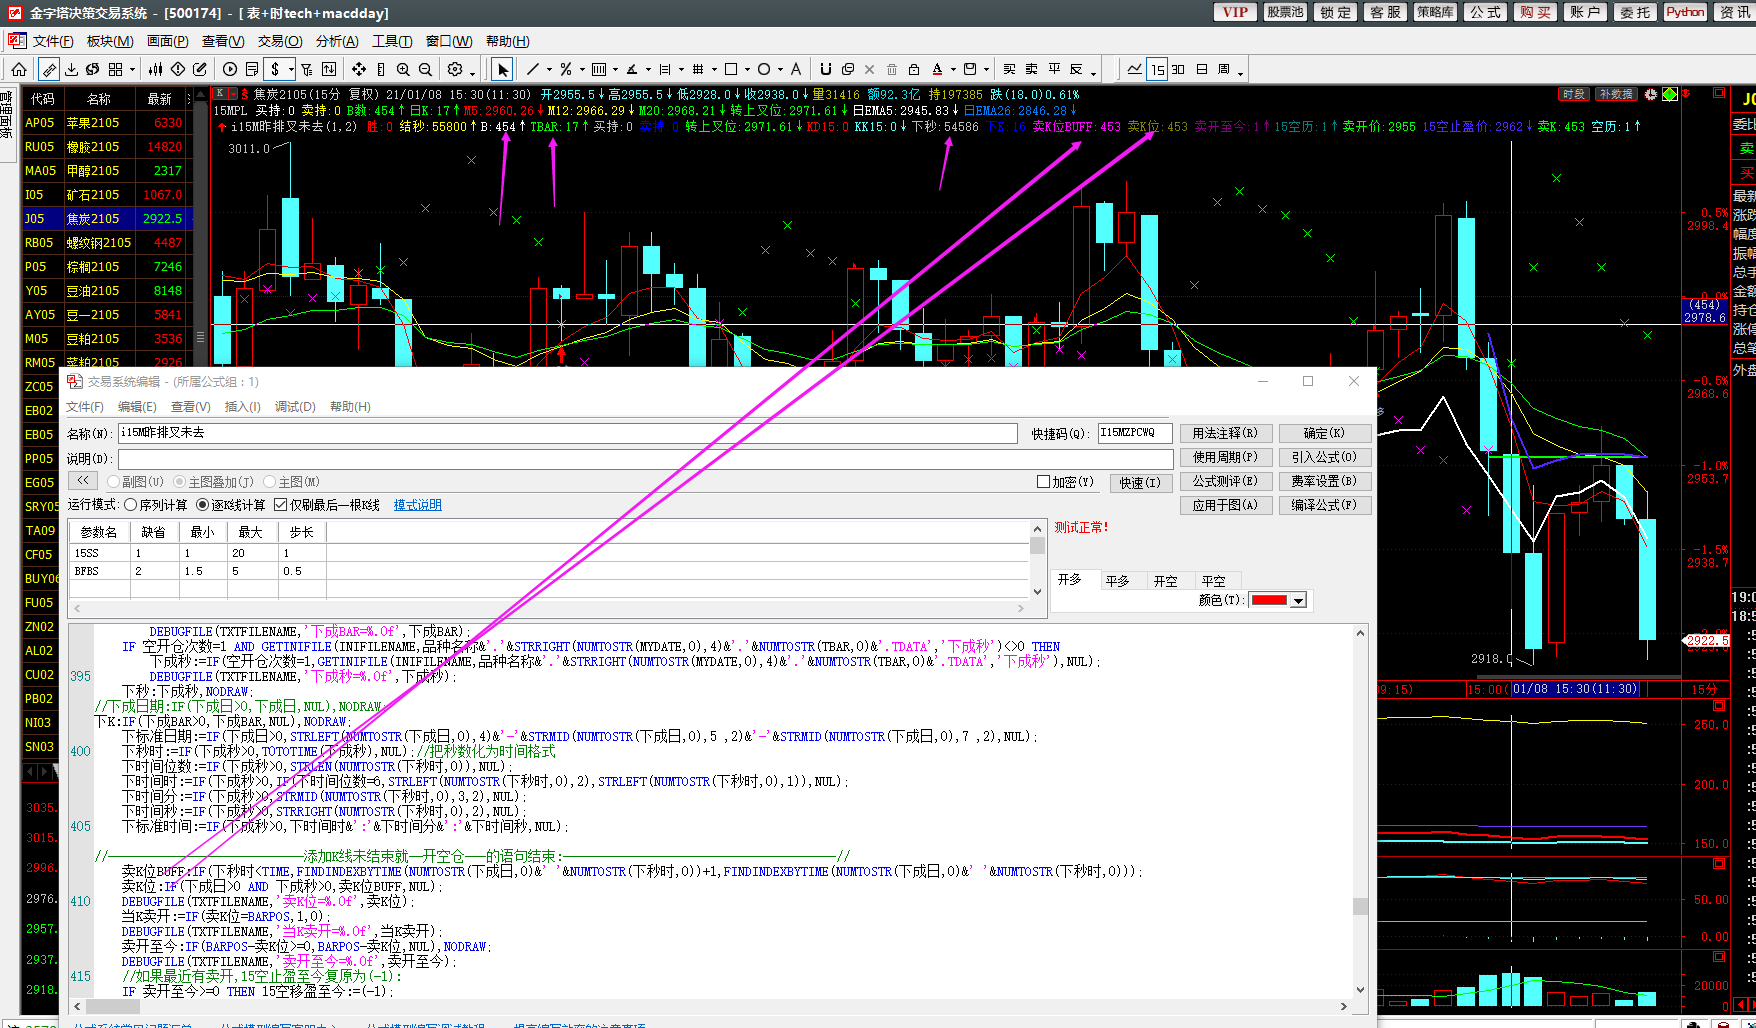Open 分析(A) menu in main window
Screen dimensions: 1756x1028
[x=337, y=41]
